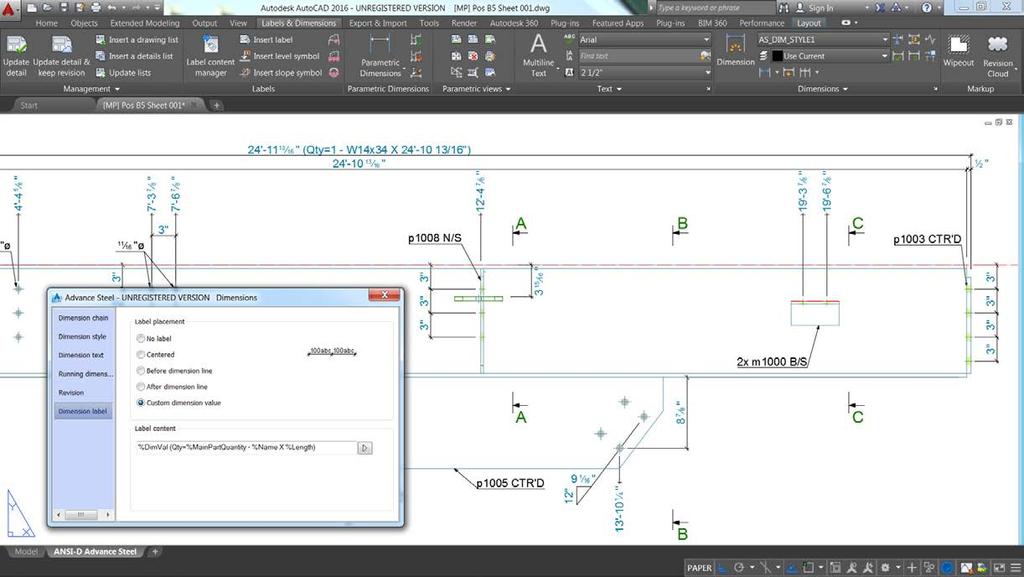
Task: Open the Extended Modeling ribbon tab
Action: [x=145, y=23]
